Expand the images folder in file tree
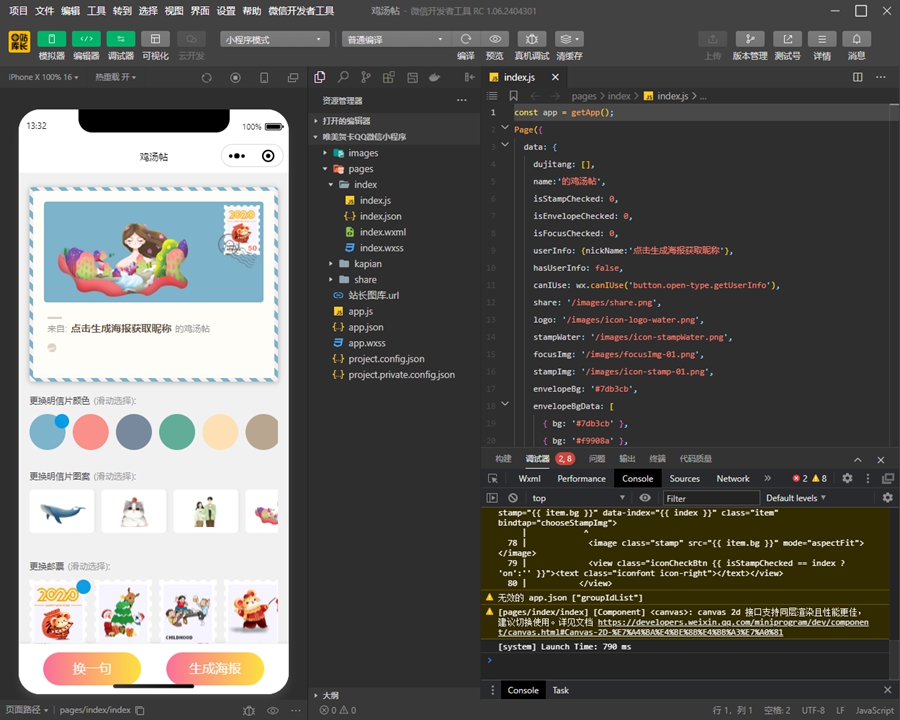Screen dimensions: 900x720 click(362, 153)
